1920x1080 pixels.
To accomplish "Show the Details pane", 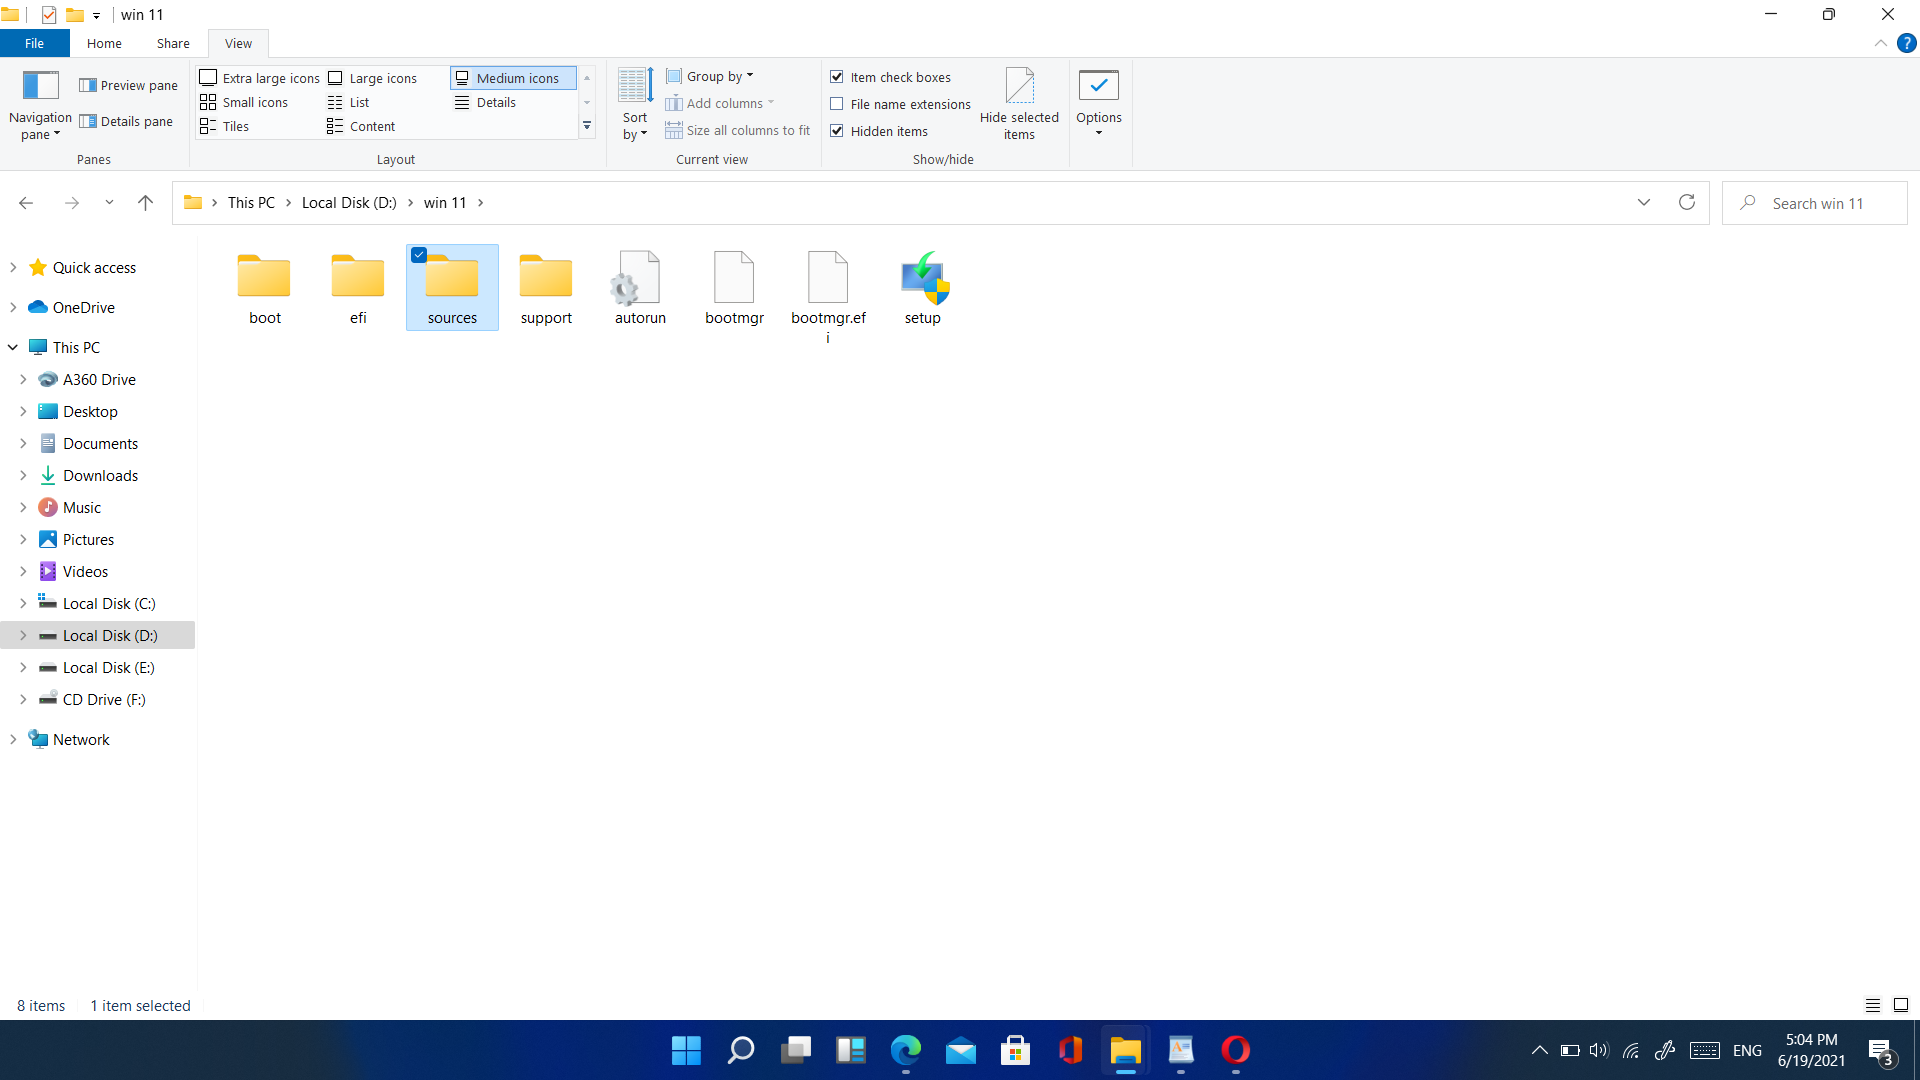I will click(x=127, y=121).
